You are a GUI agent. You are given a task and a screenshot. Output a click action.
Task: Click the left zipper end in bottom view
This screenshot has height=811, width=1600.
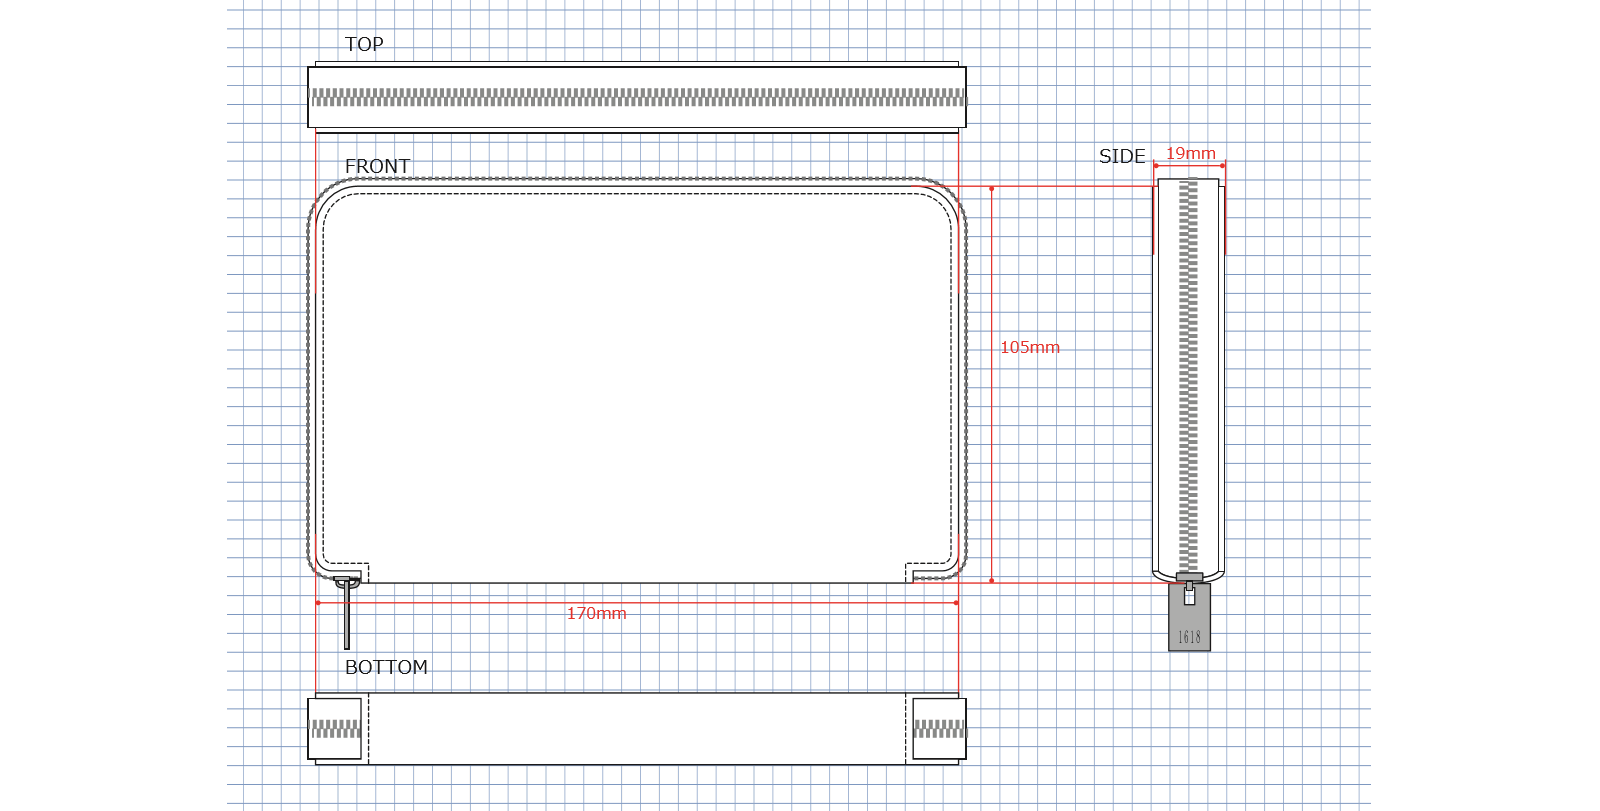(x=335, y=729)
